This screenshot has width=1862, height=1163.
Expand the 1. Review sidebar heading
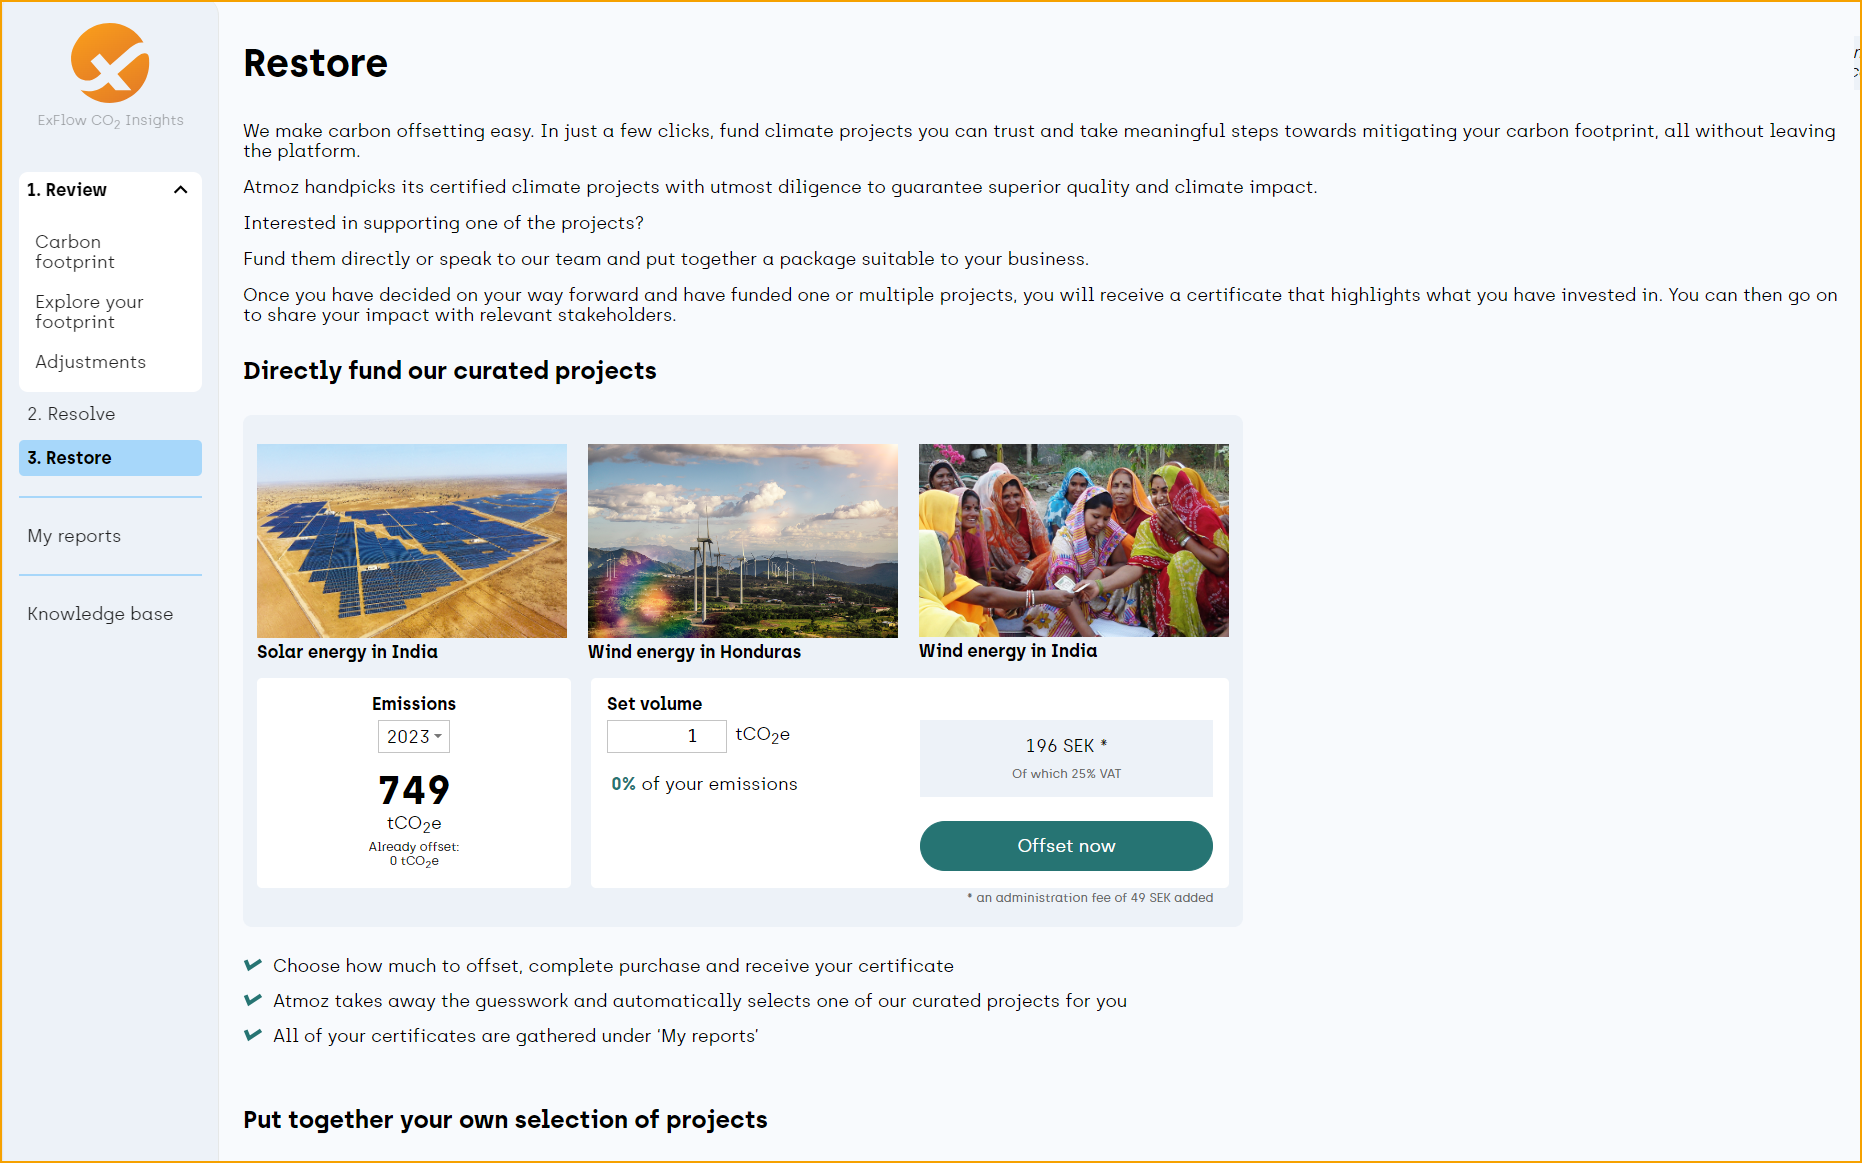(x=67, y=190)
